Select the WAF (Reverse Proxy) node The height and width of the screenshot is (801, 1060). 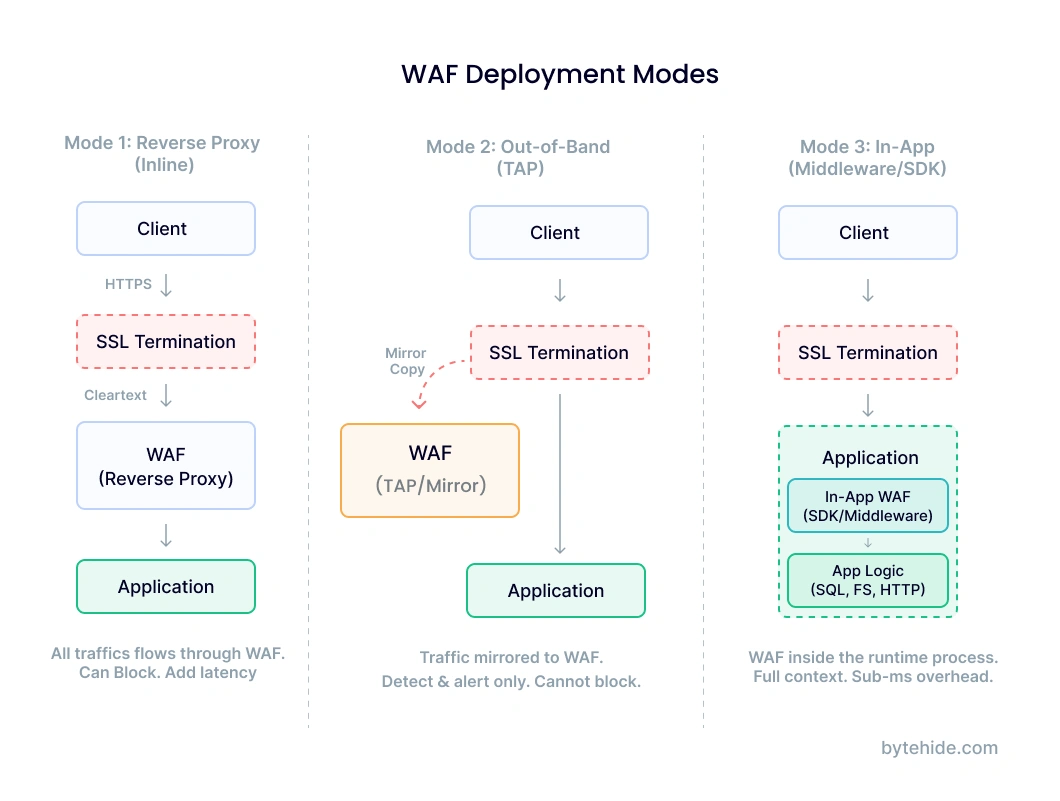pos(165,466)
